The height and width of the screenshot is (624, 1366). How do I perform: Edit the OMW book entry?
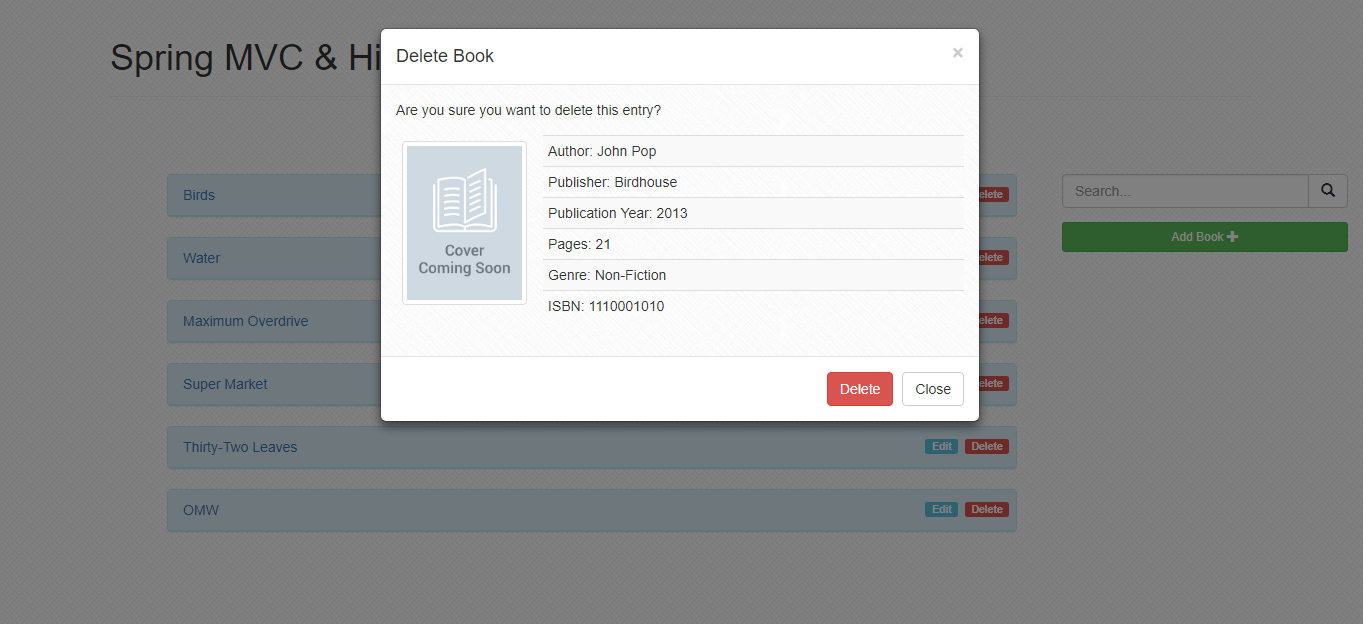941,509
